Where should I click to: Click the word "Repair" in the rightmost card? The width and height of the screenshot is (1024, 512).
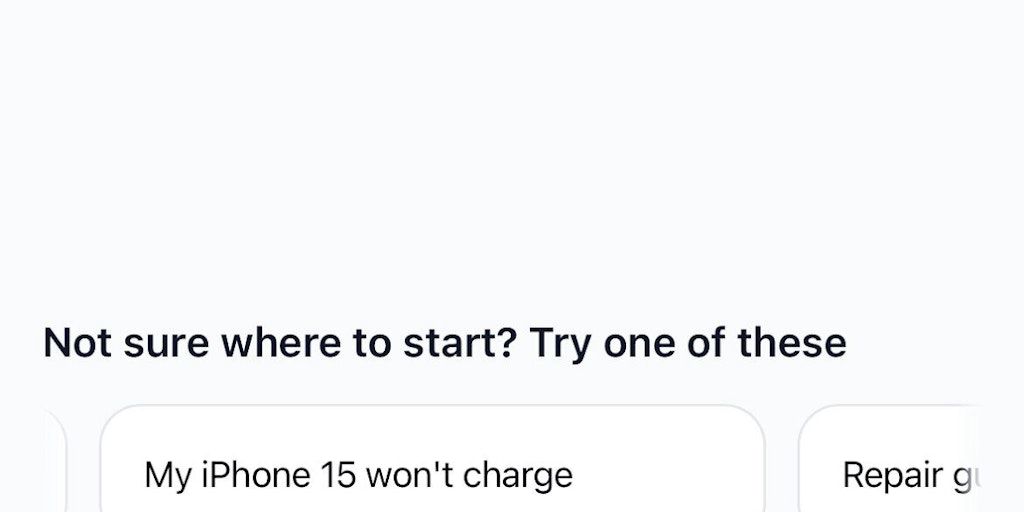[x=890, y=475]
